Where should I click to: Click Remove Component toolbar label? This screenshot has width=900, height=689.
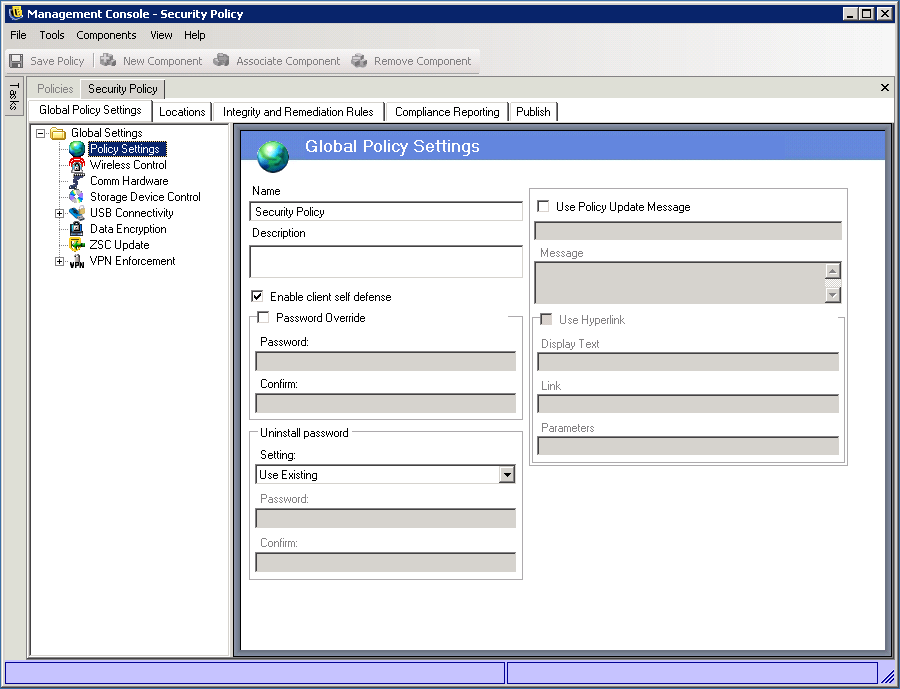pyautogui.click(x=422, y=61)
